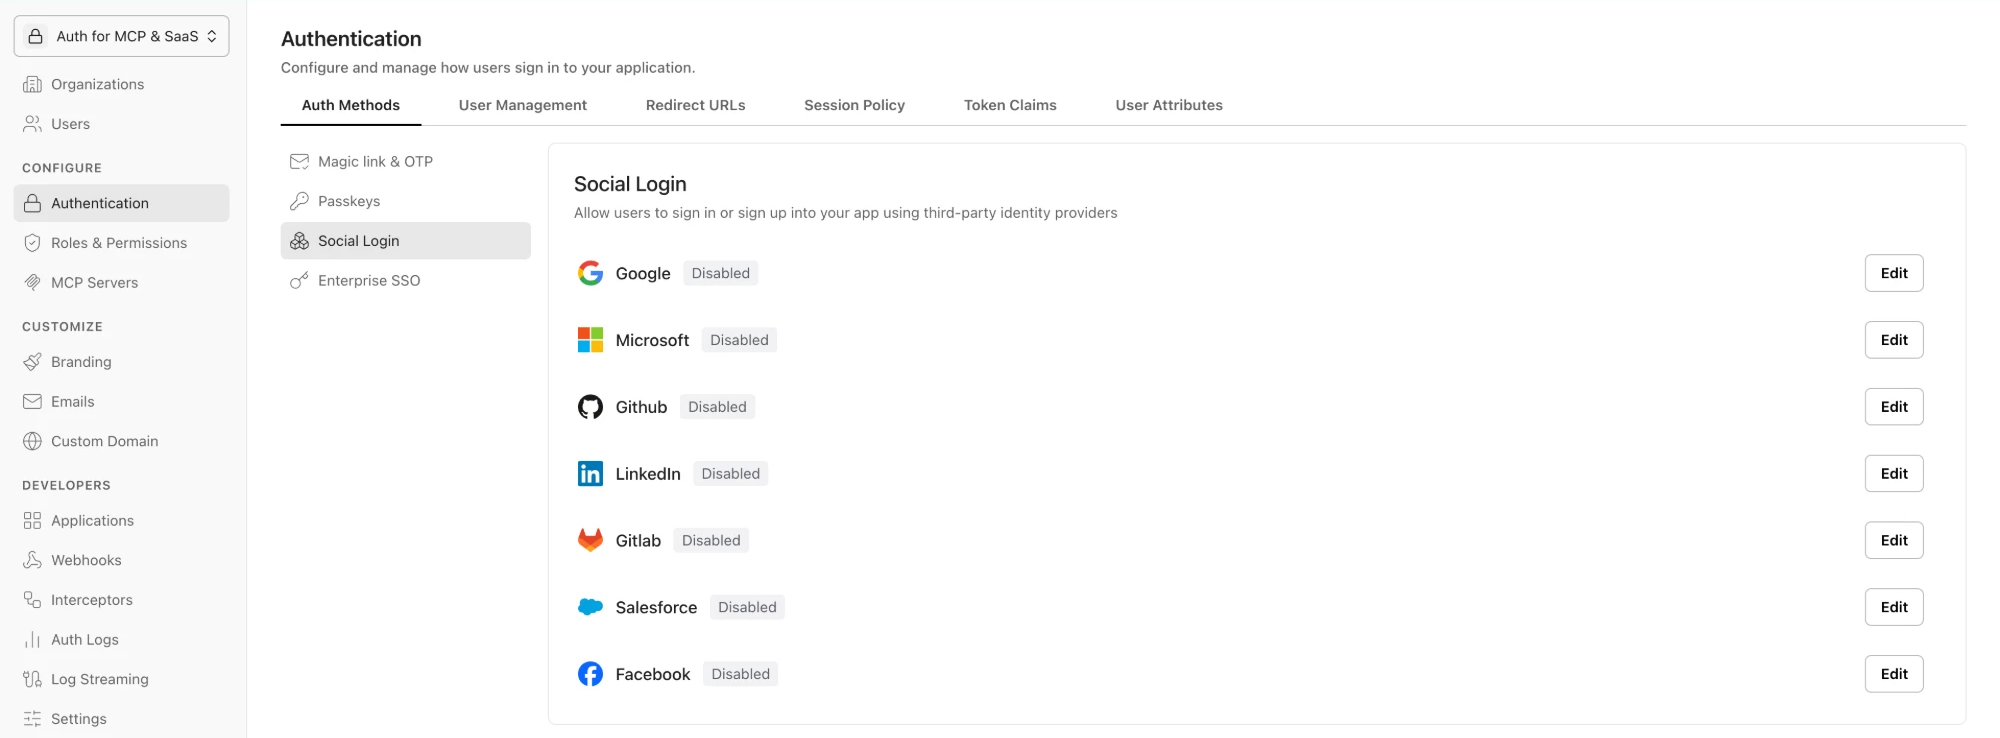Click the Interceptors icon
Screen dimensions: 2000x738
32,600
